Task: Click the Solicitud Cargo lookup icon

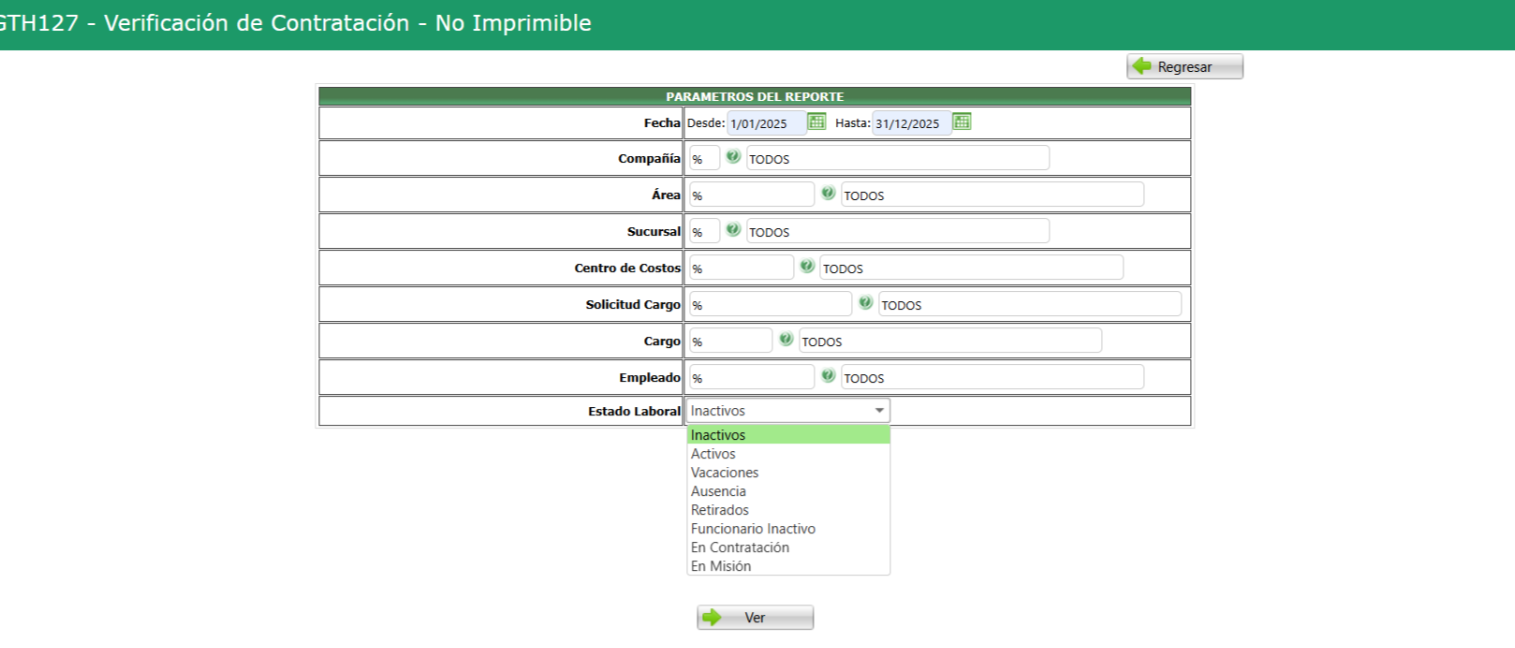Action: (865, 303)
